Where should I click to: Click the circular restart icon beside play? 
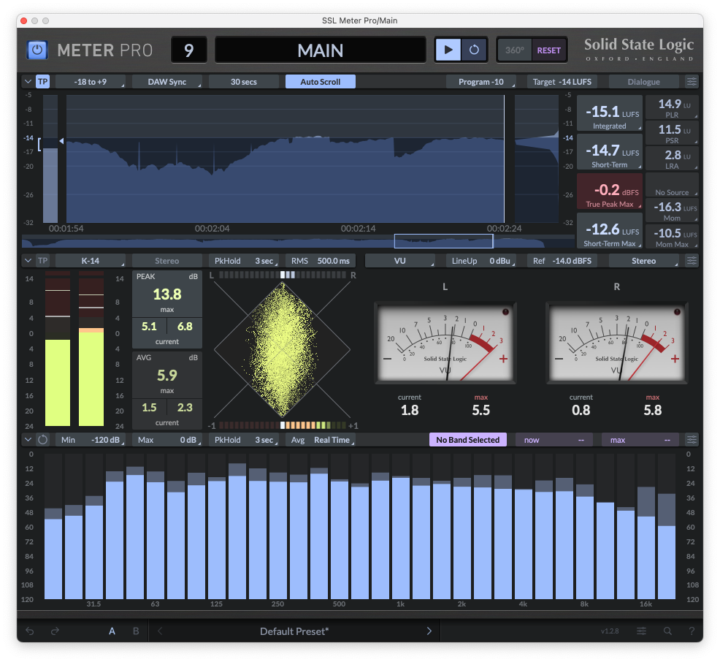pyautogui.click(x=474, y=50)
